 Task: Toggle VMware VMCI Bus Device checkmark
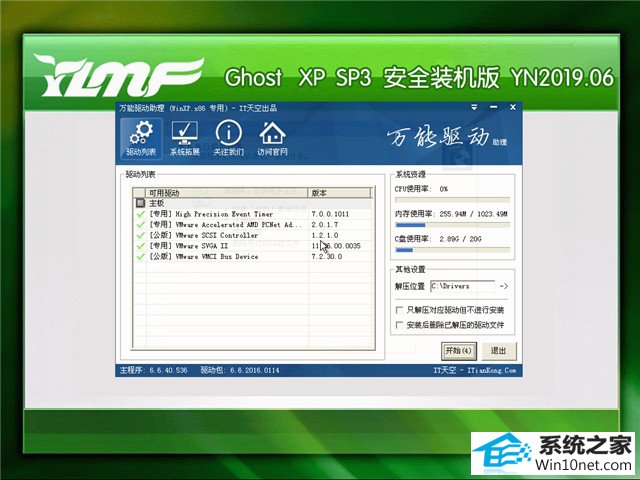pyautogui.click(x=140, y=256)
